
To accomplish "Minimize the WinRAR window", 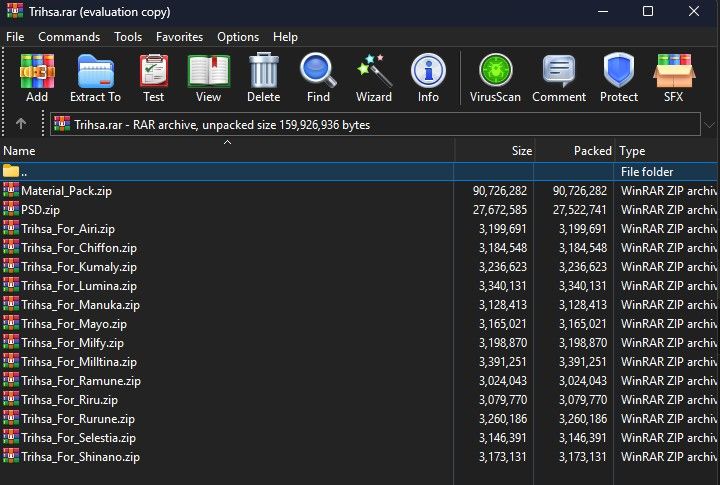I will tap(603, 11).
